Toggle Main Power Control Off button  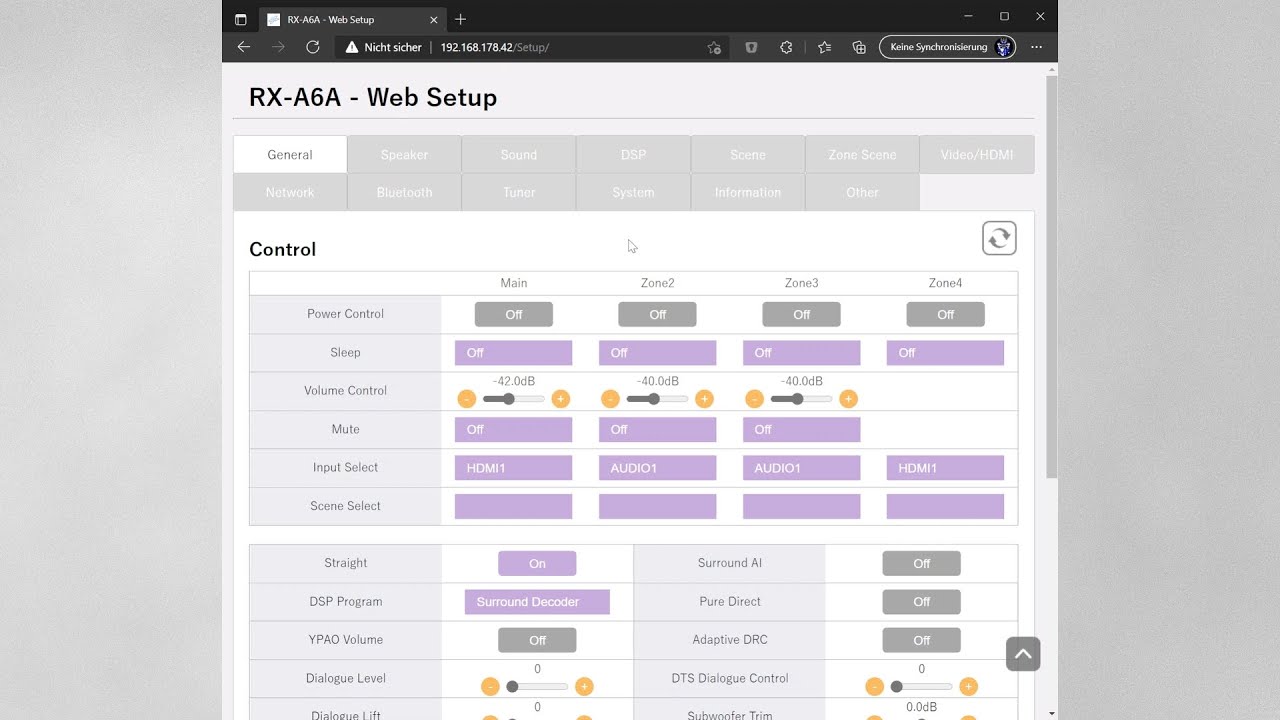pos(514,314)
